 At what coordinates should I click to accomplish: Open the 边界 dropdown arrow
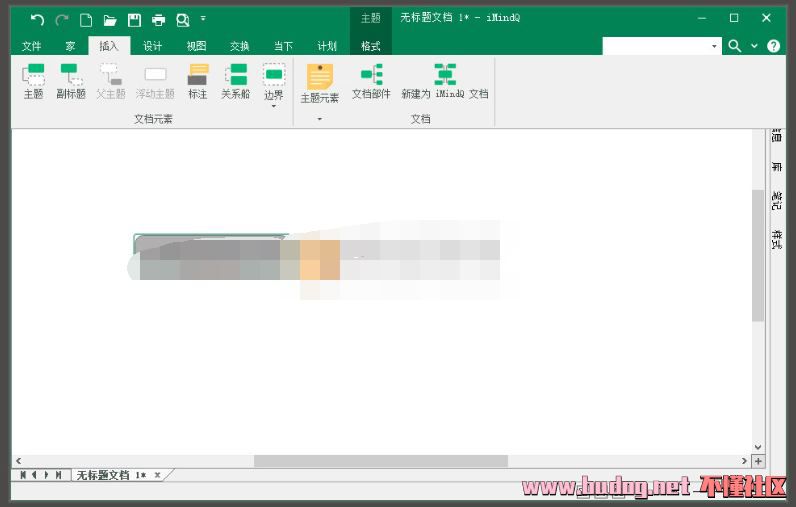coord(274,106)
